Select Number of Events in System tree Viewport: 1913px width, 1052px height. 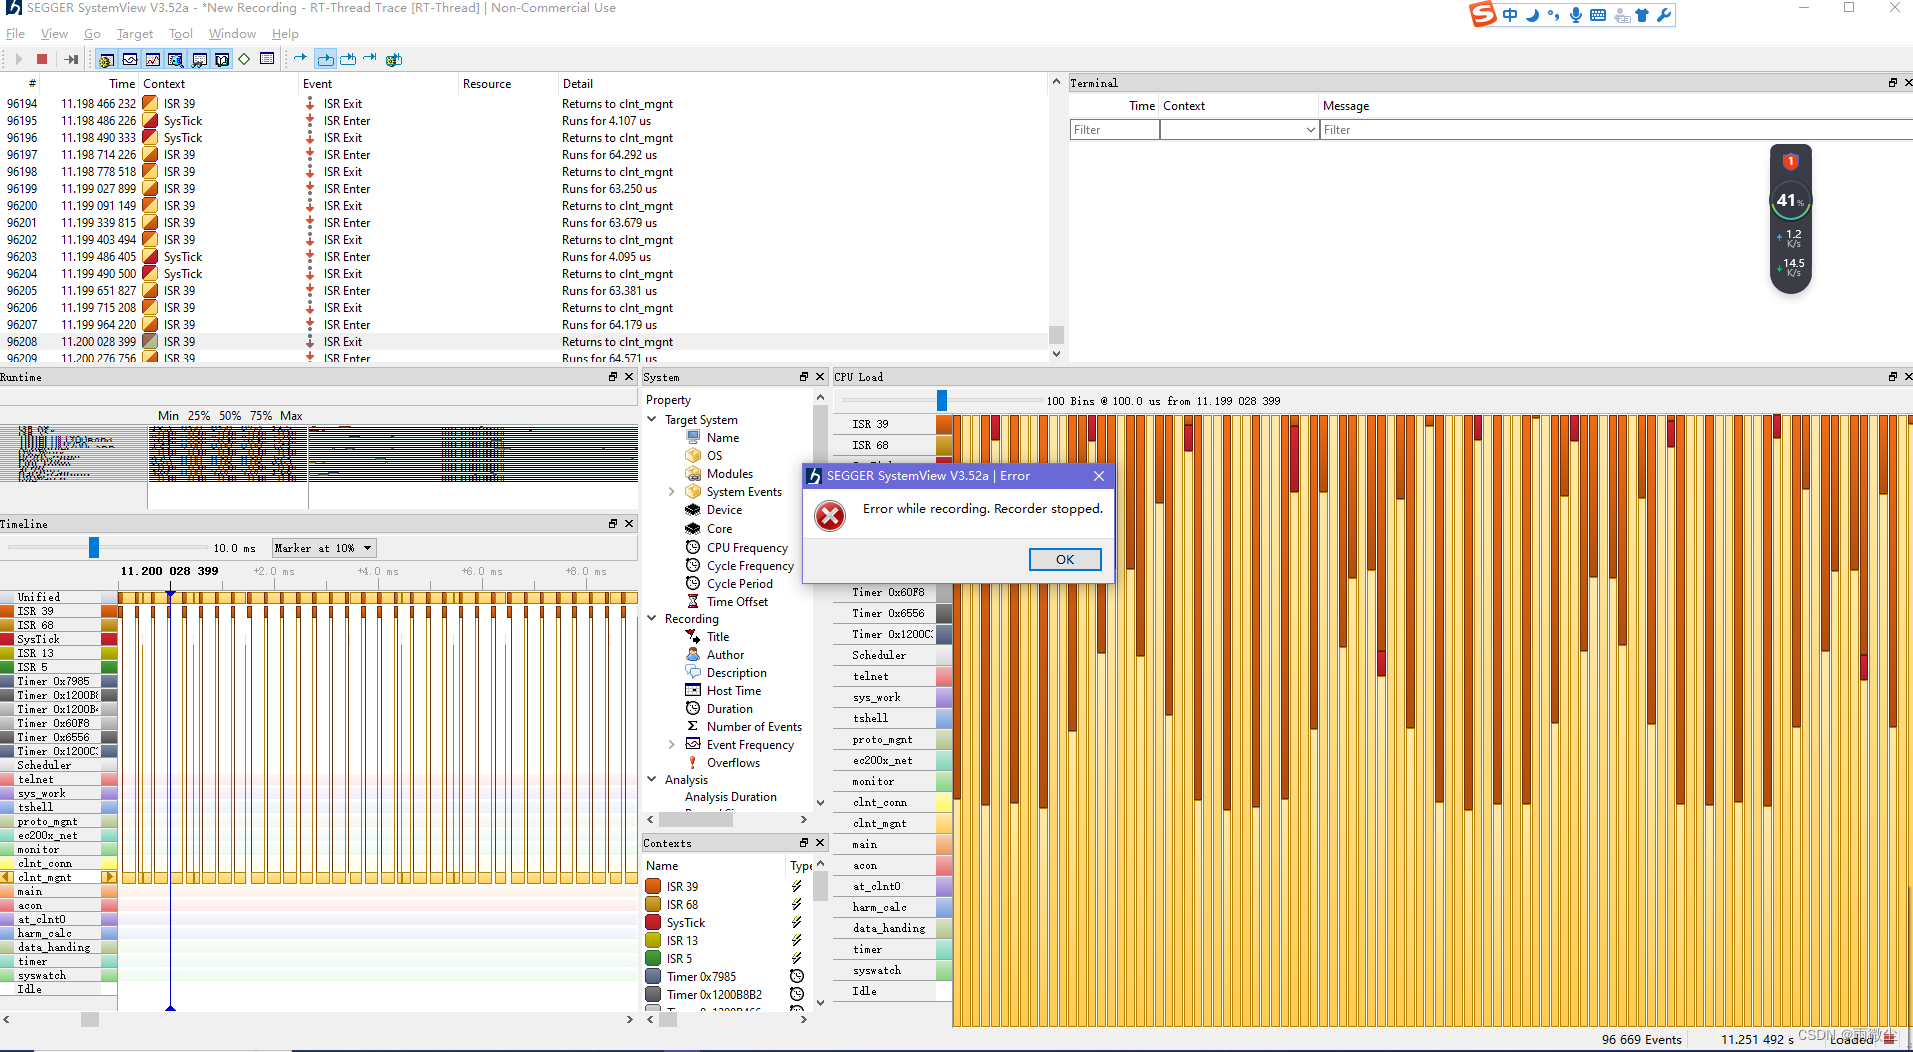(754, 727)
